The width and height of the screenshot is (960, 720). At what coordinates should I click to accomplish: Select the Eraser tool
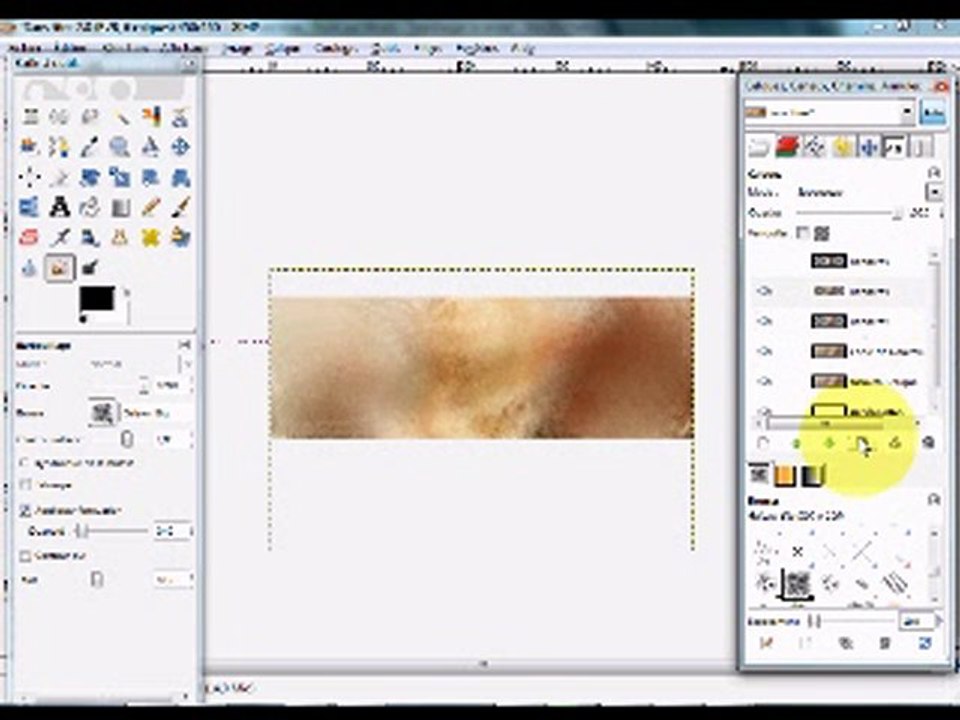click(30, 238)
